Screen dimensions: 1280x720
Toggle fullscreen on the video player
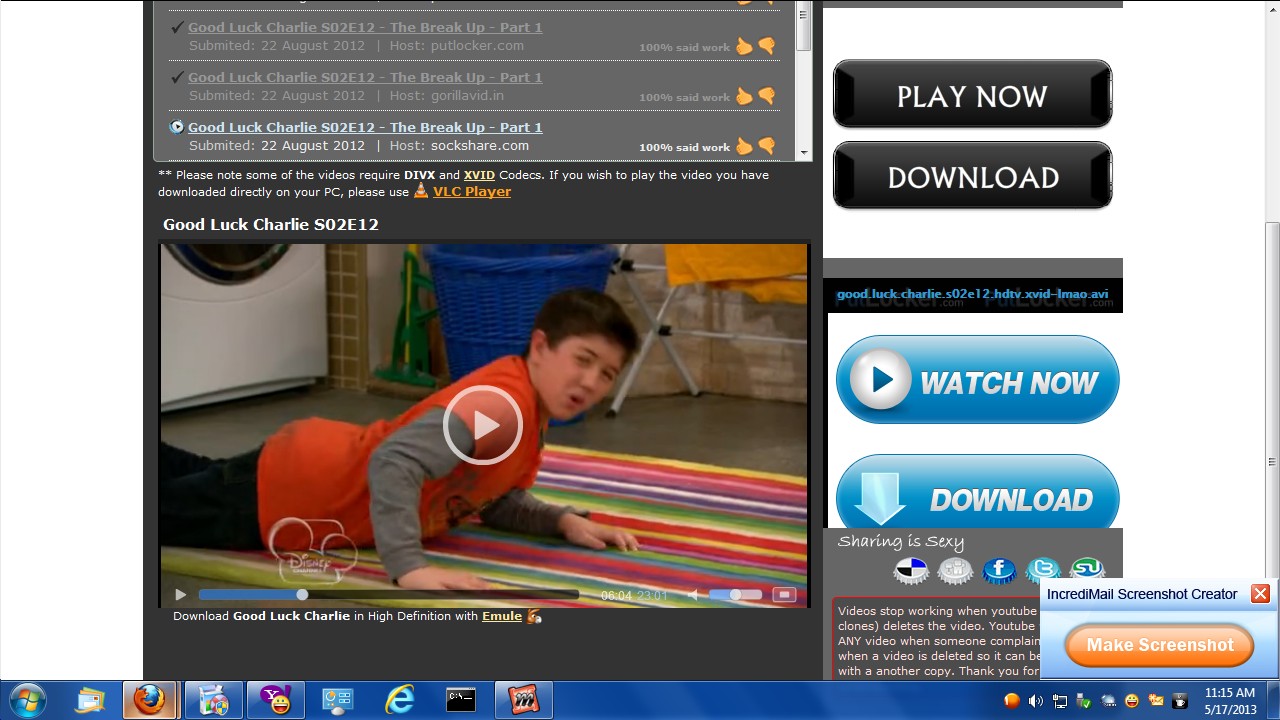point(784,594)
